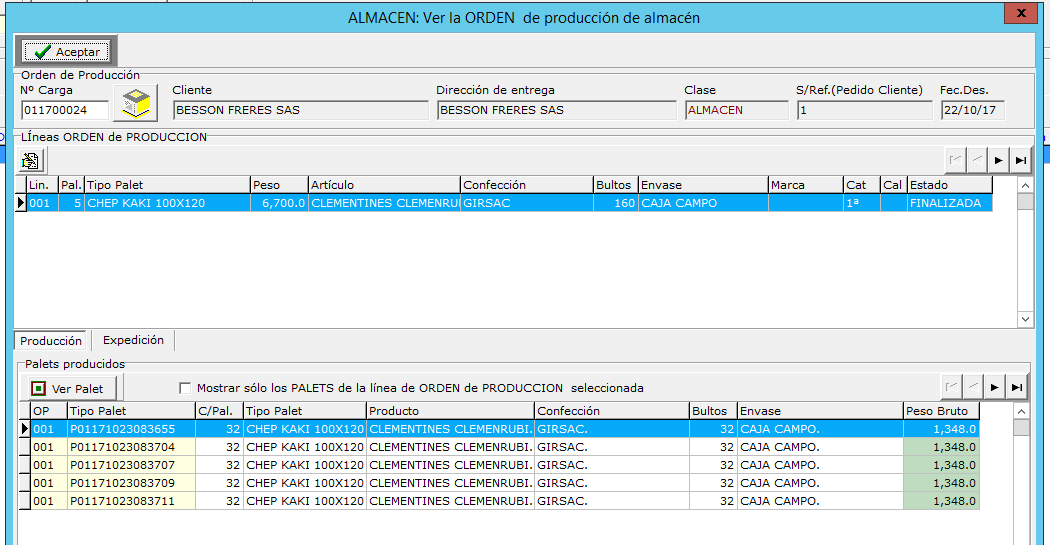
Task: Switch to the Expedición tab
Action: pyautogui.click(x=133, y=340)
